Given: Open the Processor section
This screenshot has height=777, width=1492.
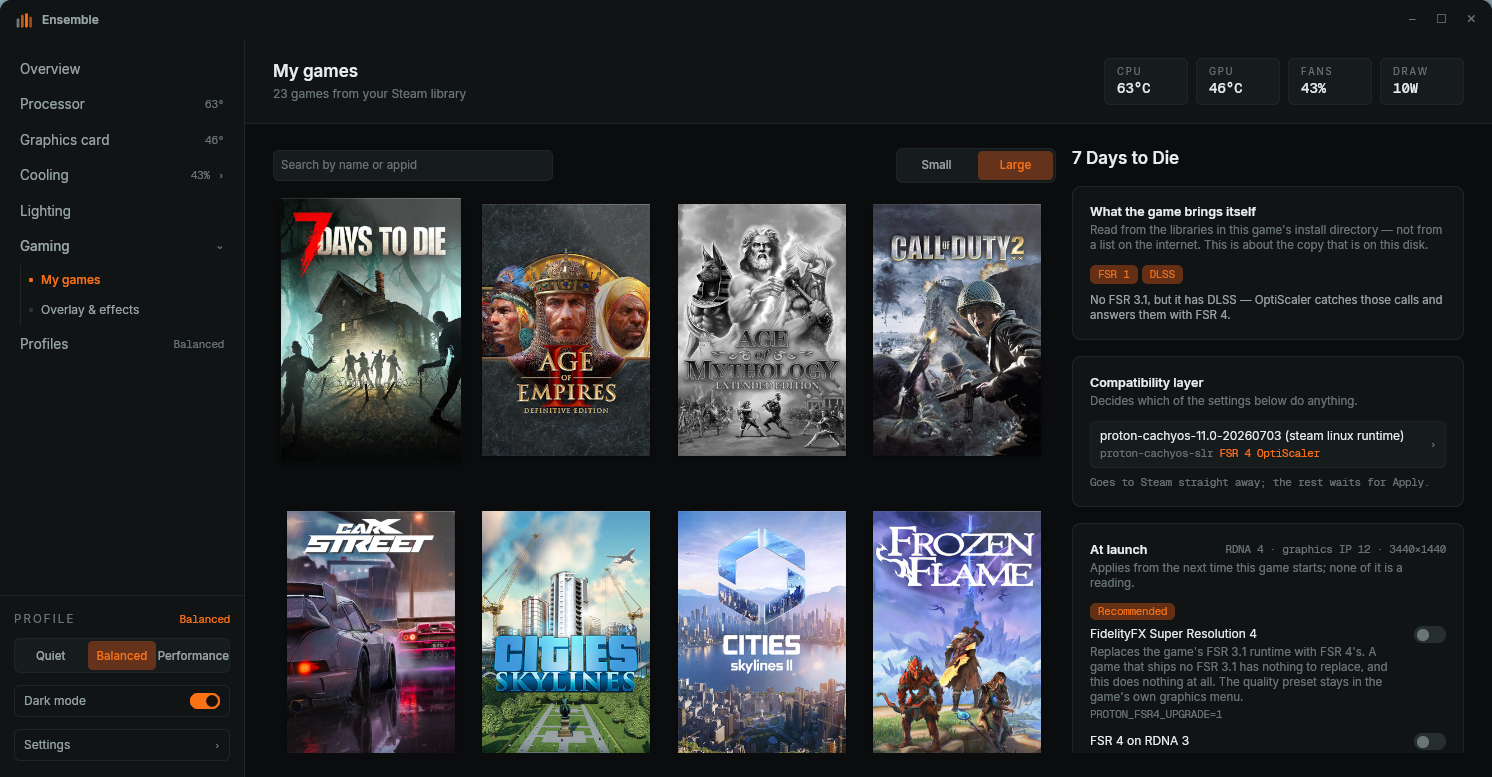Looking at the screenshot, I should tap(122, 104).
